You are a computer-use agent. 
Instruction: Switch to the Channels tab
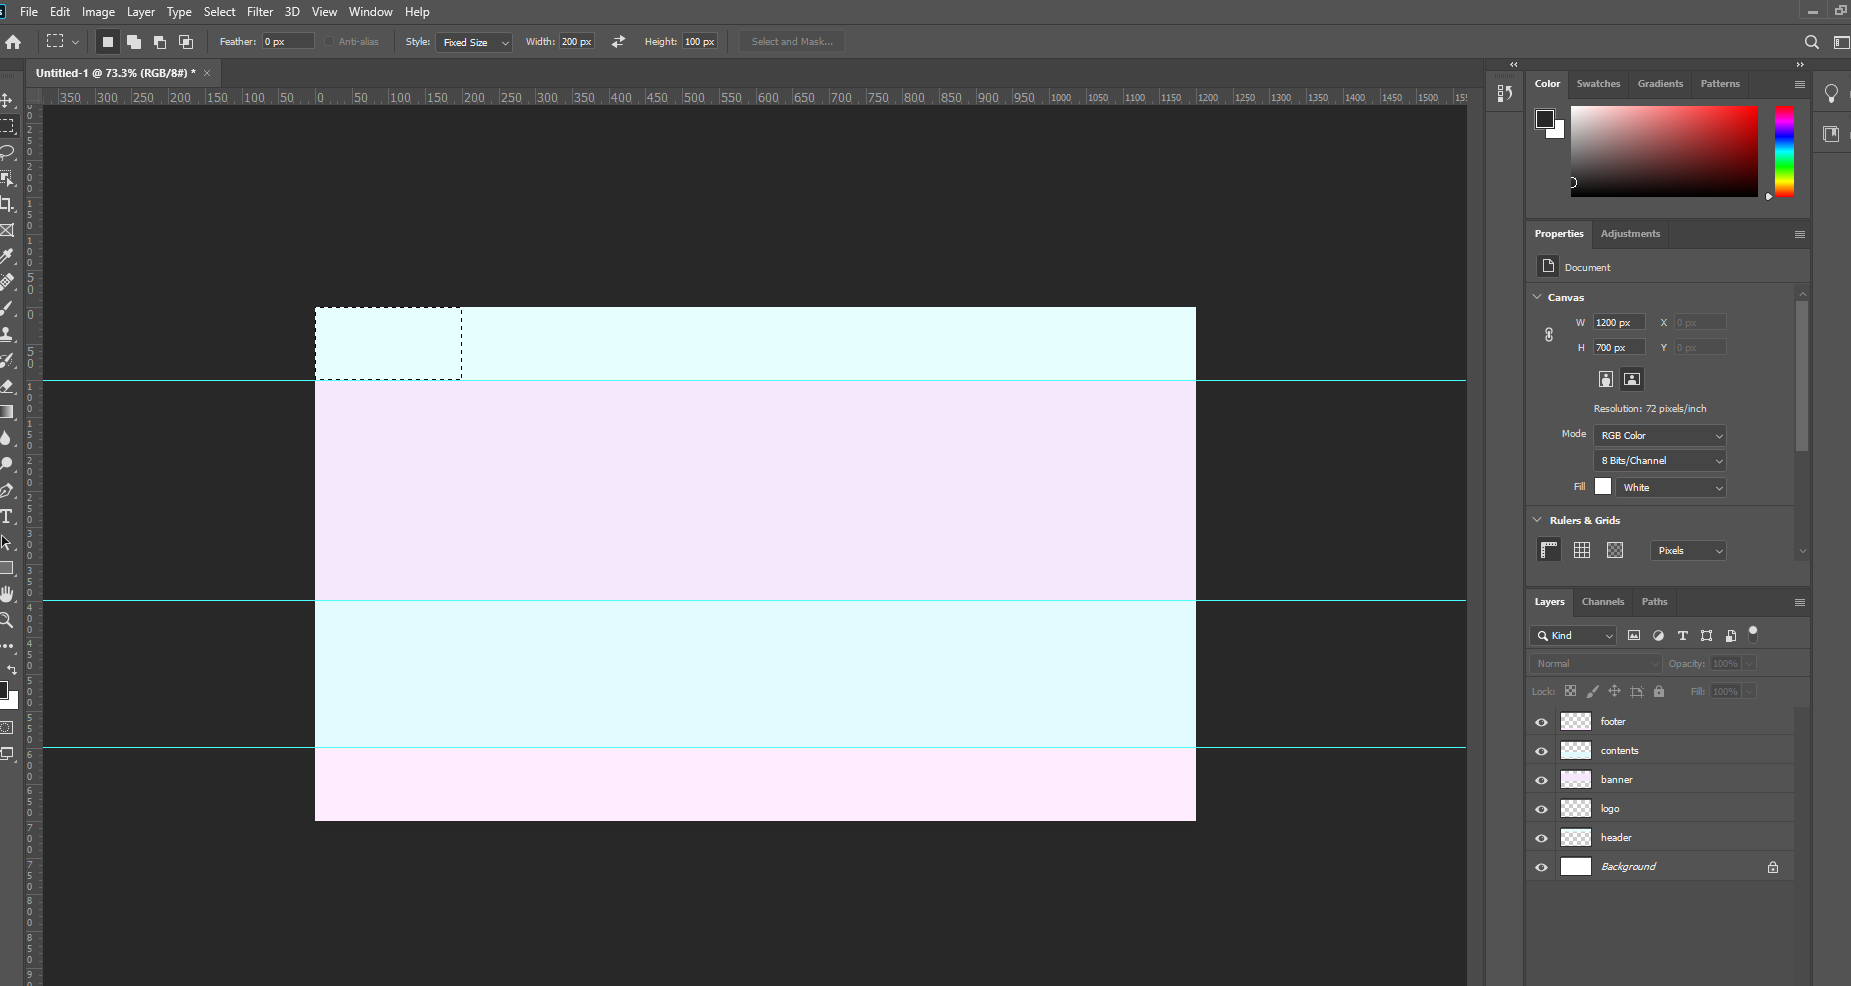[1603, 602]
